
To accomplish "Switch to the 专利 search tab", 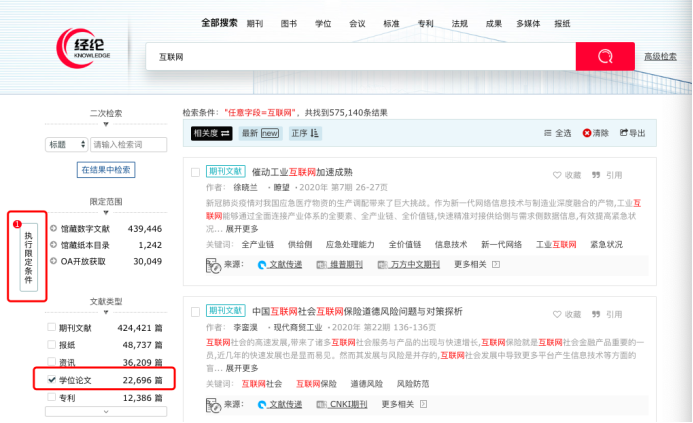I will [425, 22].
